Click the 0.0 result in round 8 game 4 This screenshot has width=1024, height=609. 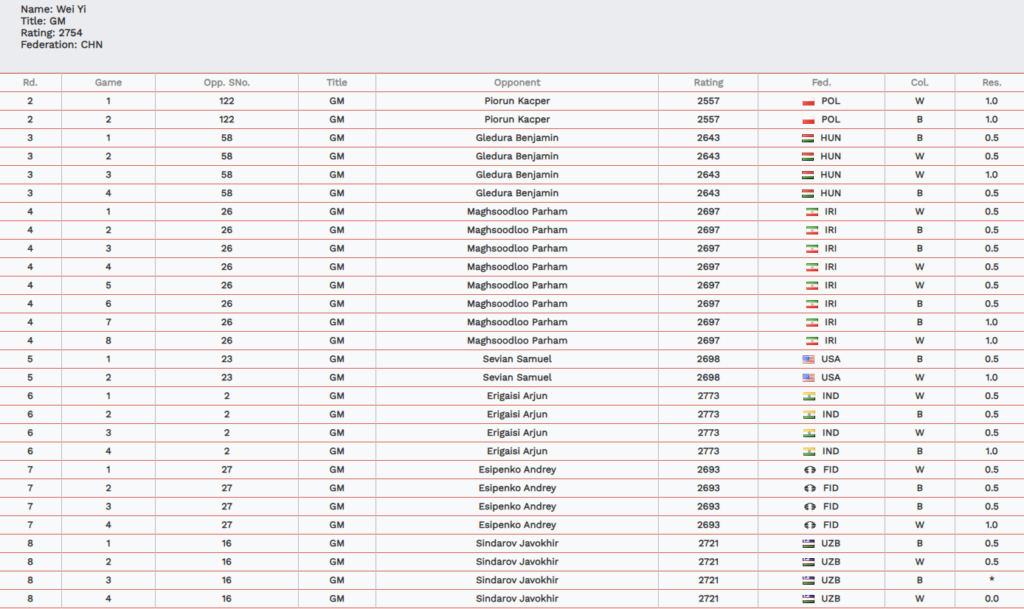(x=991, y=598)
